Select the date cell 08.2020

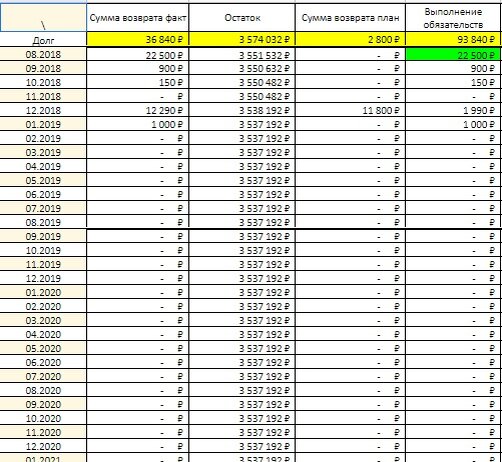click(x=43, y=390)
